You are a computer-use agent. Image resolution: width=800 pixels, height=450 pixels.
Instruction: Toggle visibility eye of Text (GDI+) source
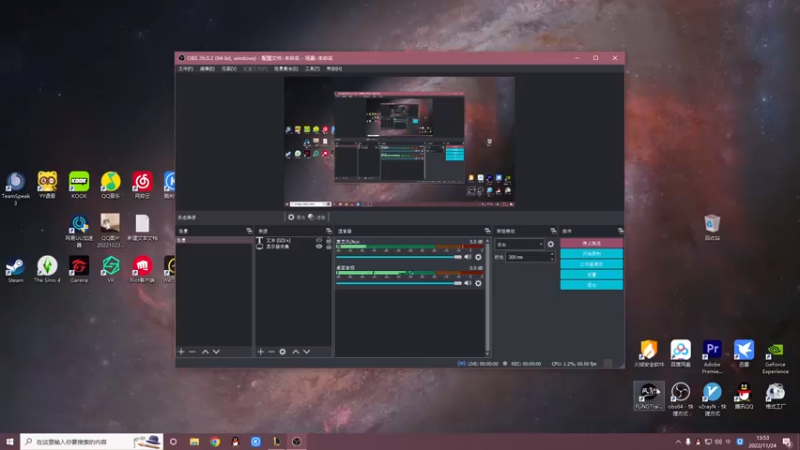319,240
